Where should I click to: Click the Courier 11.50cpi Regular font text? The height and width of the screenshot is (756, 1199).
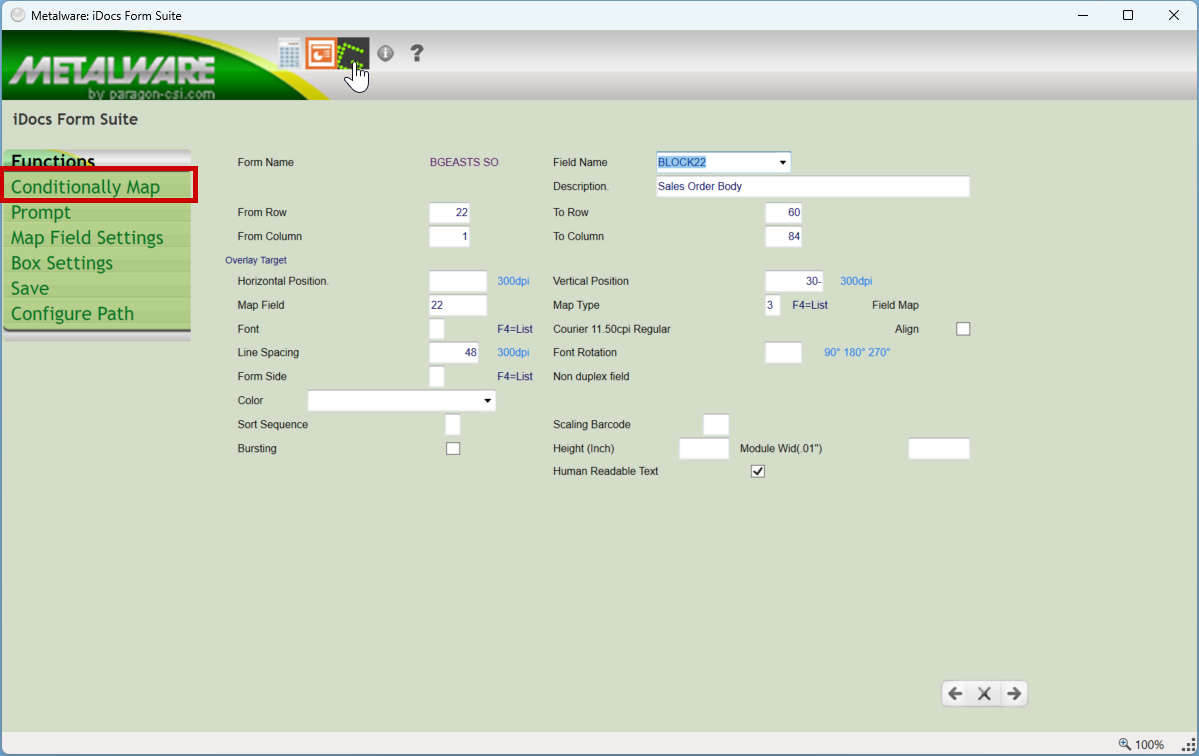coord(612,329)
